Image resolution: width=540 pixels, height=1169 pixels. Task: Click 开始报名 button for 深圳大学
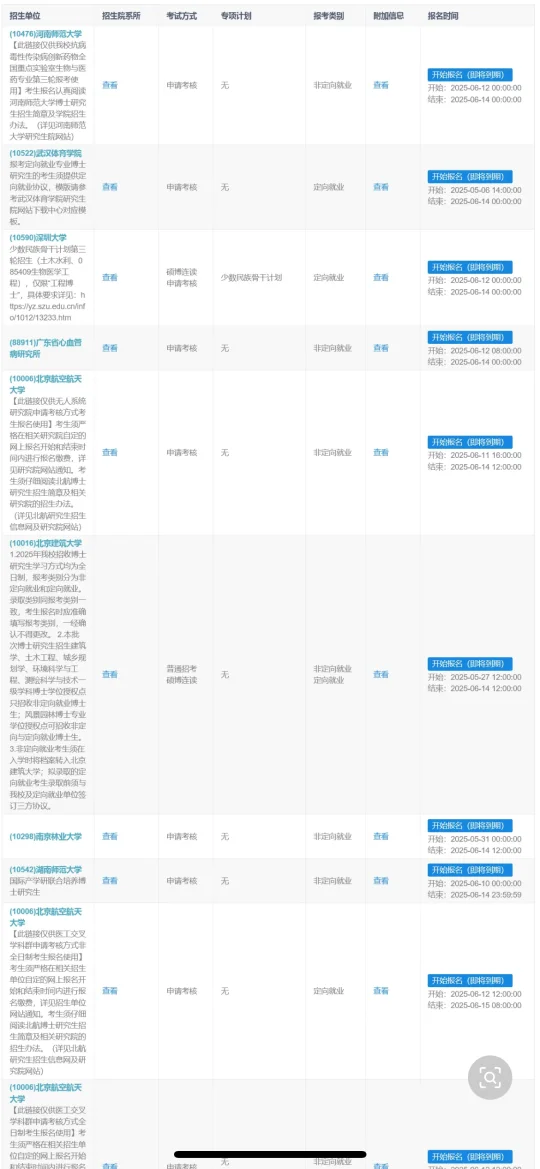(x=470, y=267)
